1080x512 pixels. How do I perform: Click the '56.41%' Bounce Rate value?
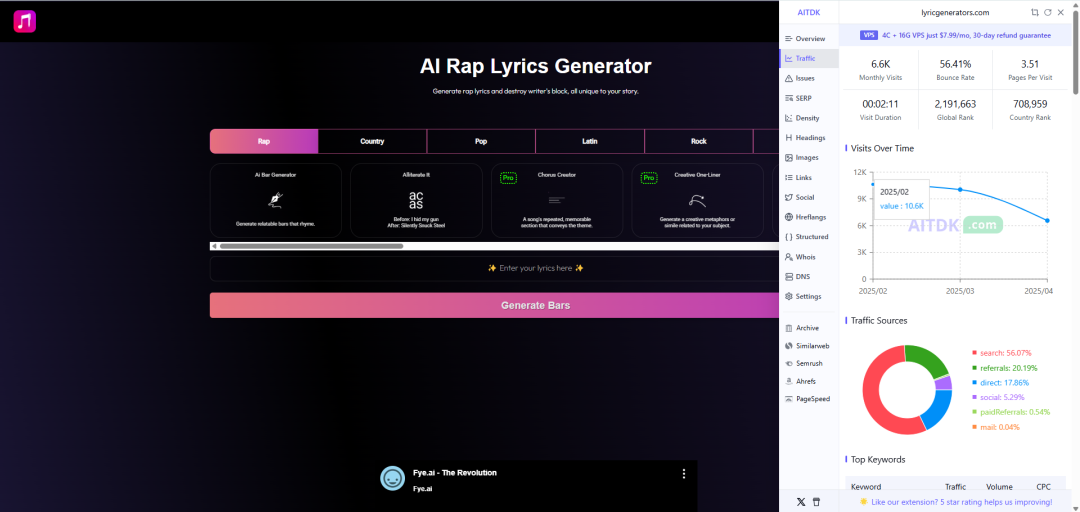coord(955,63)
